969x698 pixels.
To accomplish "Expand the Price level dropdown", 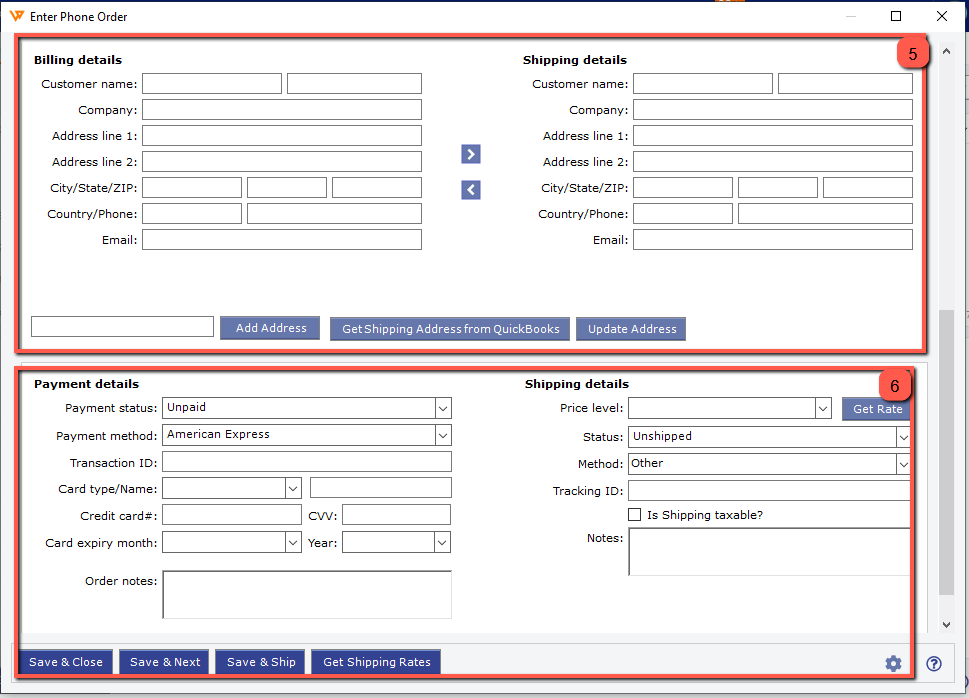I will click(x=822, y=408).
